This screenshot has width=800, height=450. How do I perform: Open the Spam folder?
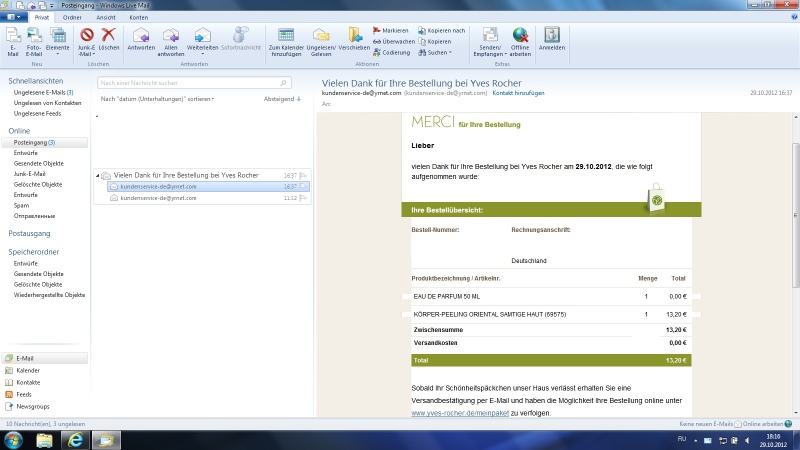click(x=21, y=205)
